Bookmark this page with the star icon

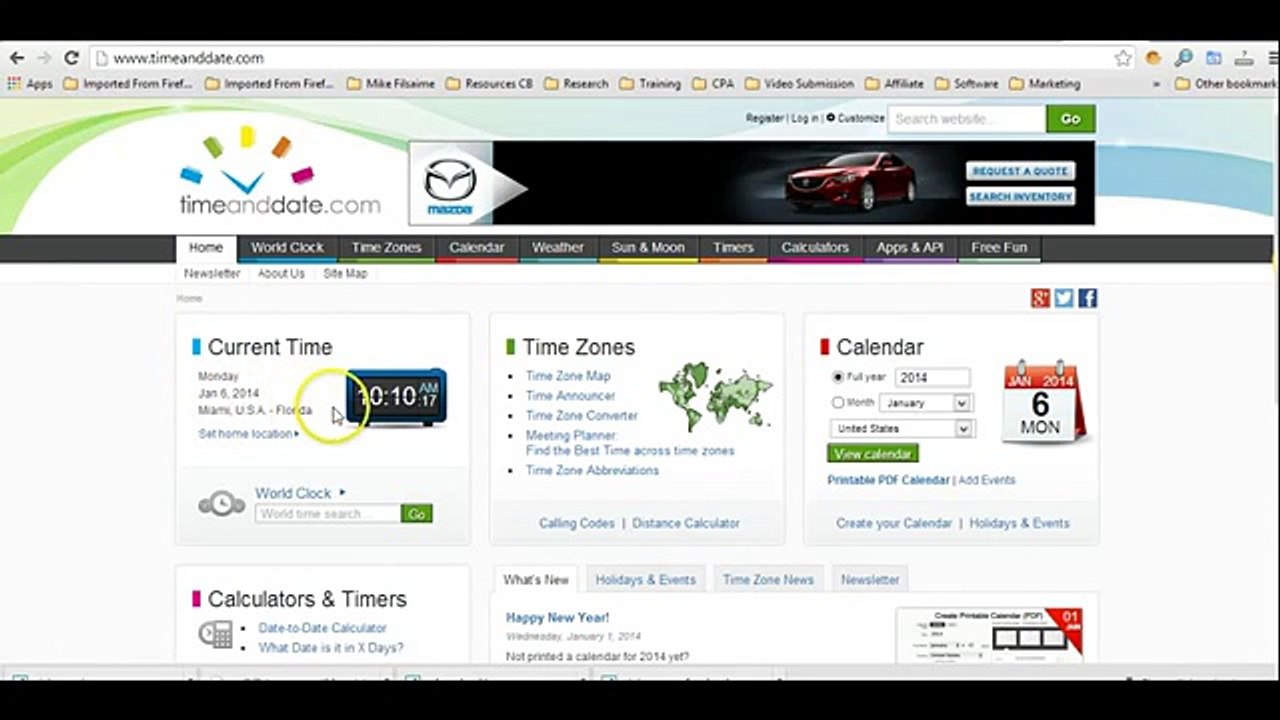coord(1123,58)
